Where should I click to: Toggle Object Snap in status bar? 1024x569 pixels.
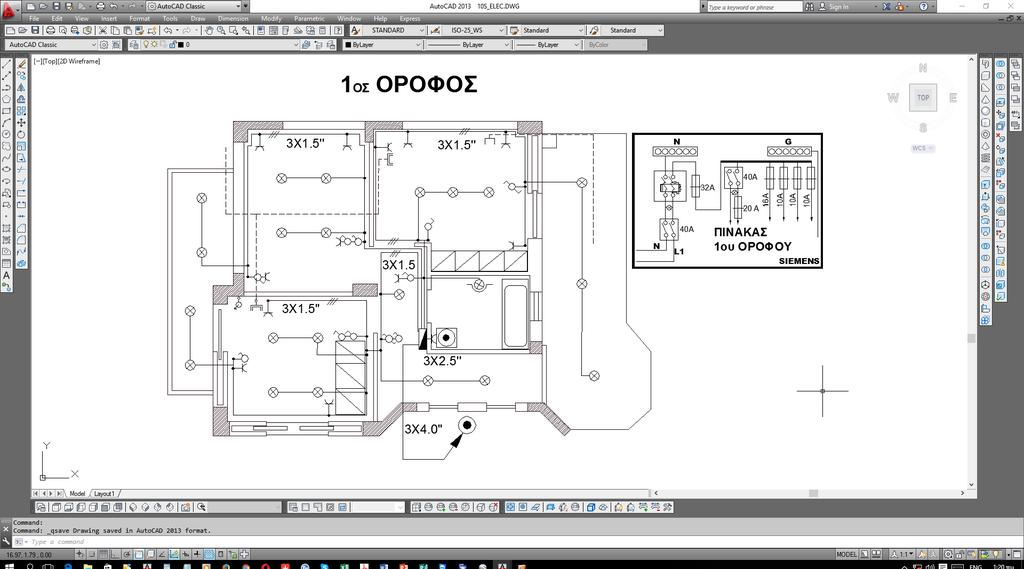point(139,554)
